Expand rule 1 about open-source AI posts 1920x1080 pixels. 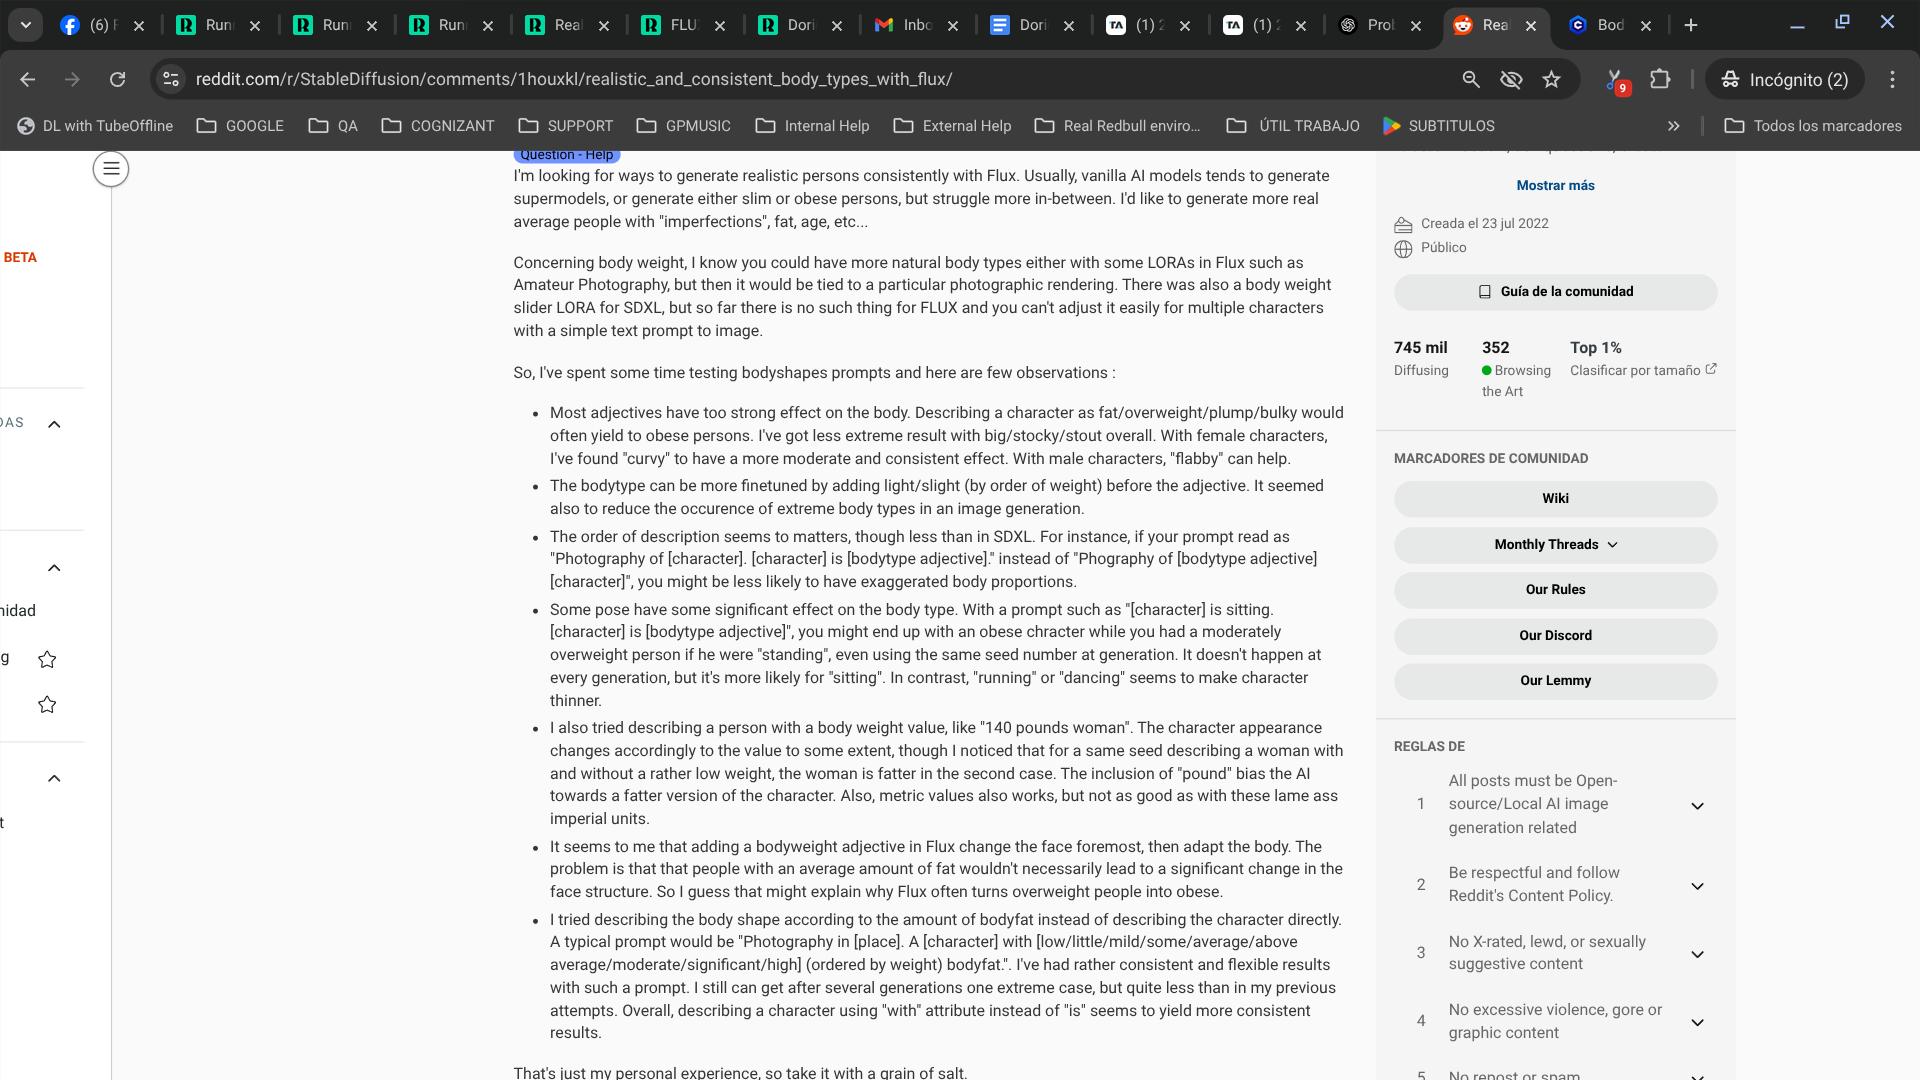[x=1697, y=806]
